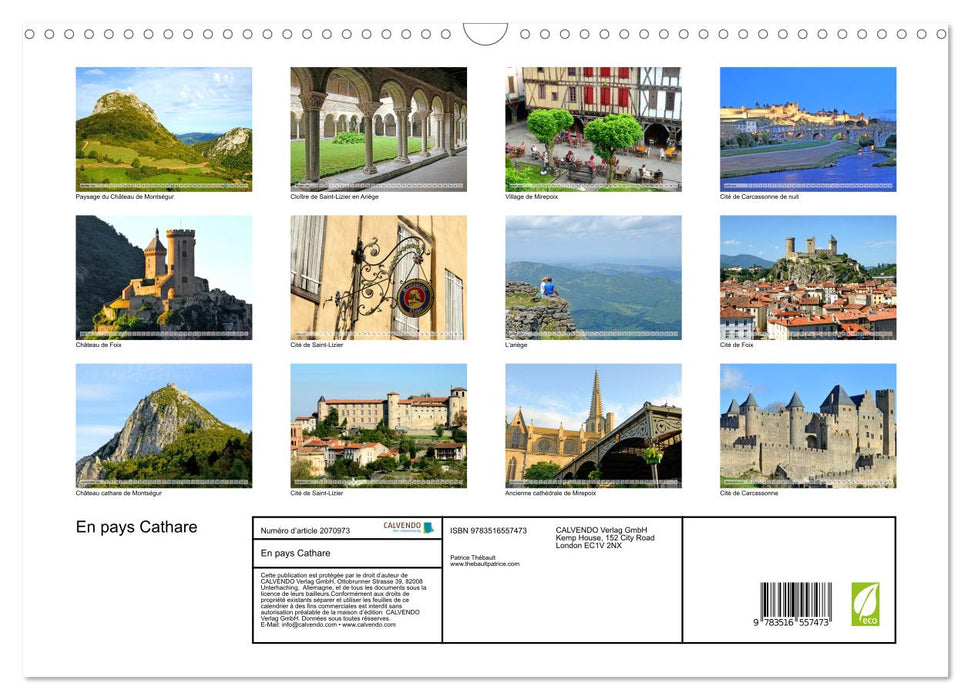Viewport: 971px width, 700px height.
Task: Click the ISBN 9783516557473 text
Action: (488, 531)
